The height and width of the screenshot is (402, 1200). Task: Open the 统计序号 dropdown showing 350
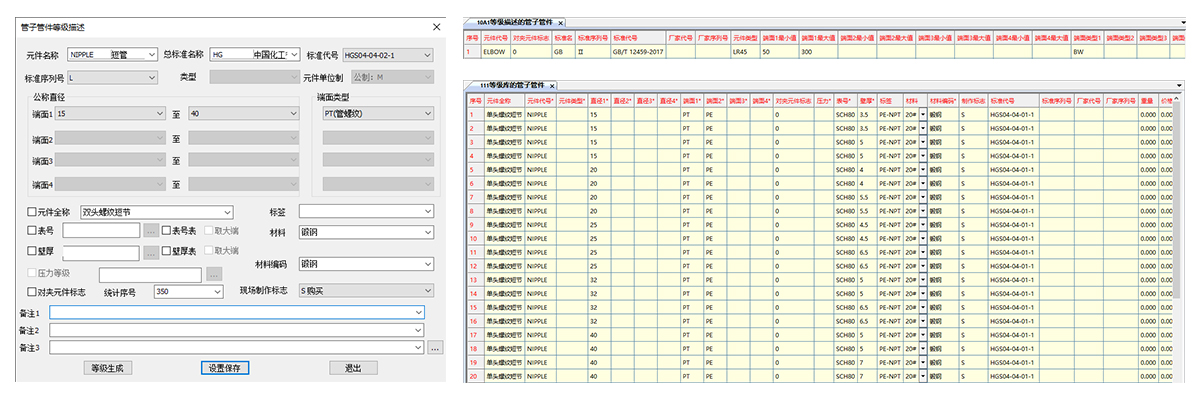pyautogui.click(x=188, y=292)
